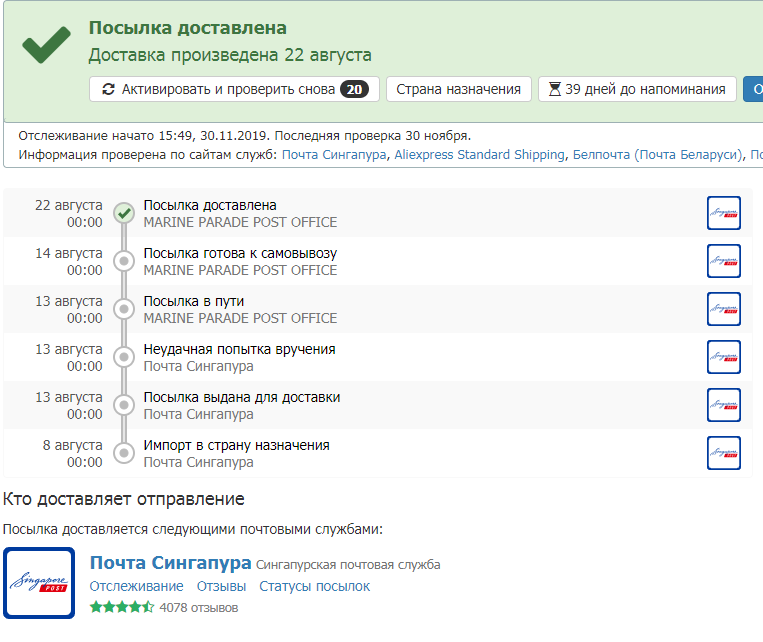Viewport: 763px width, 642px height.
Task: Click Singapore Post icon in 22 августа row
Action: [724, 213]
